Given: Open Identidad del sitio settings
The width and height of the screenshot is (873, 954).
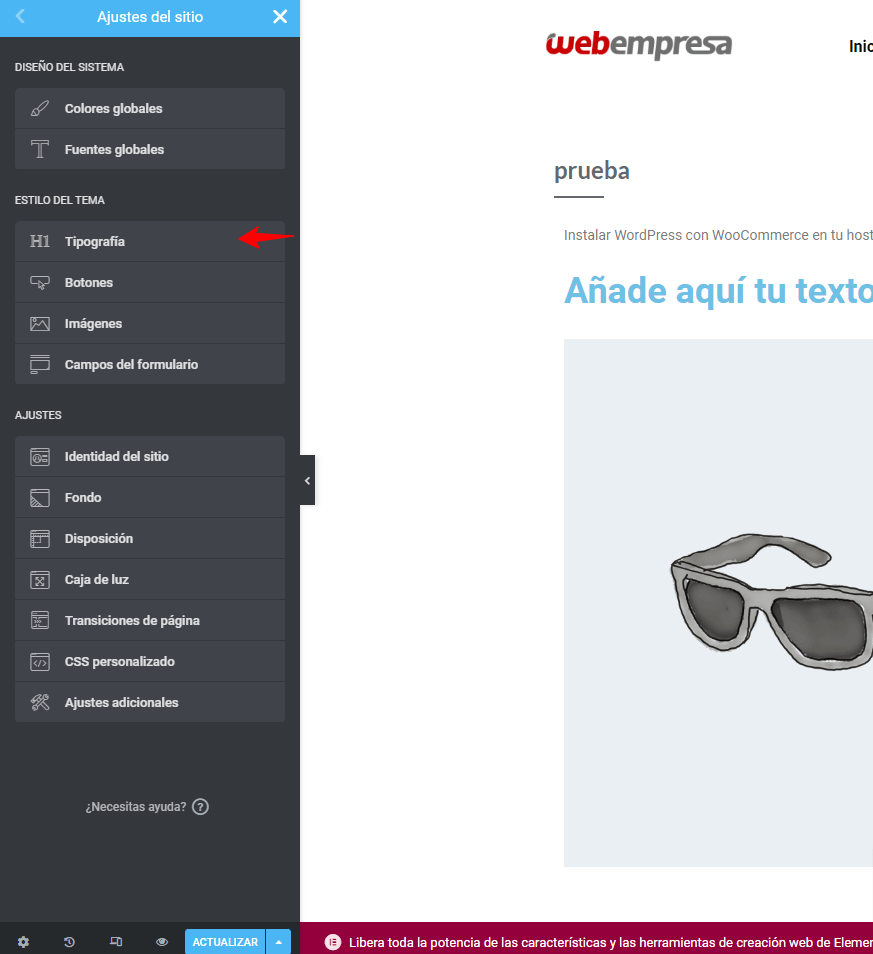Looking at the screenshot, I should [150, 456].
